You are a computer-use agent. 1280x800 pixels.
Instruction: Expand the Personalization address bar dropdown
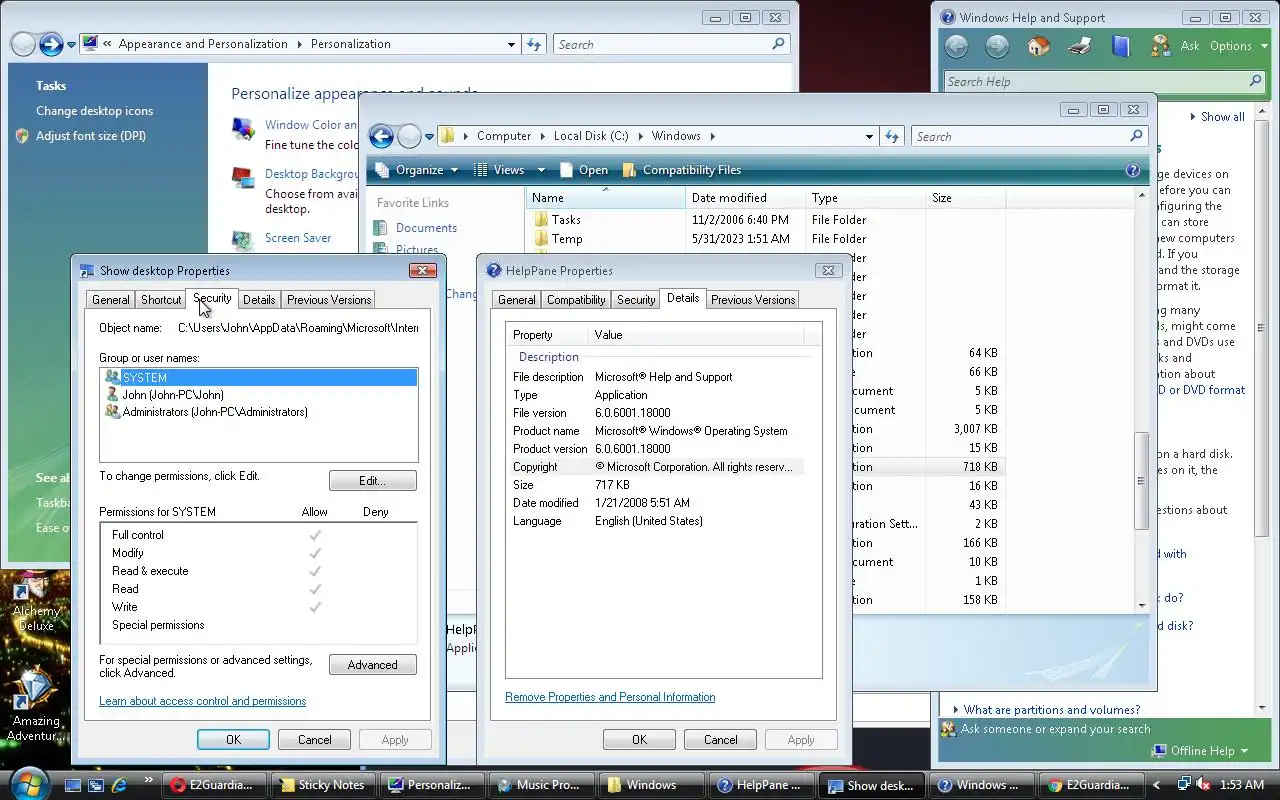pyautogui.click(x=511, y=44)
